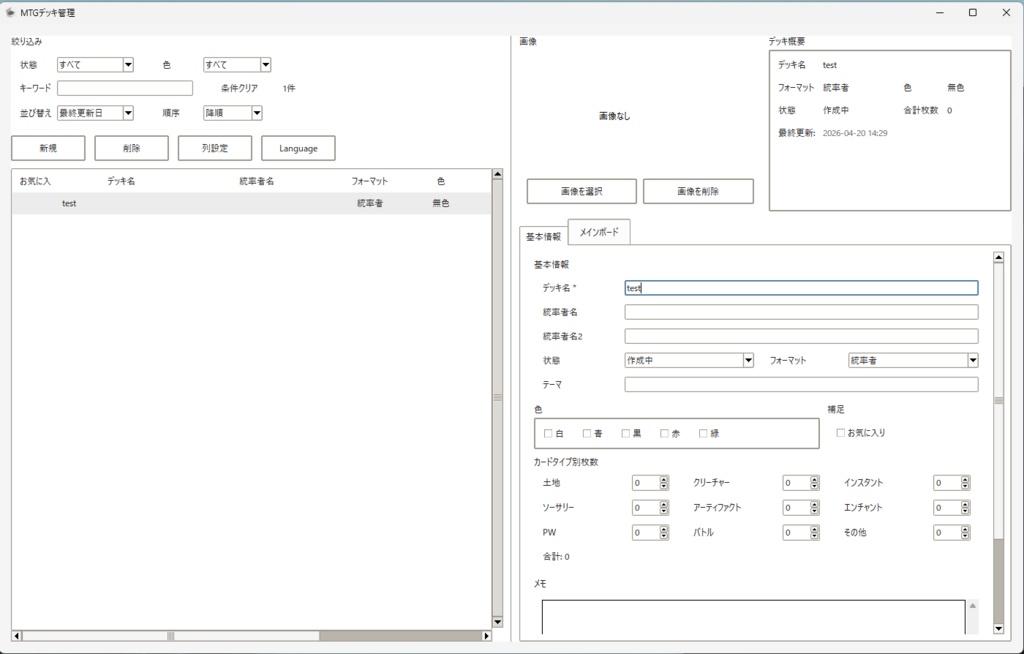Image resolution: width=1024 pixels, height=654 pixels.
Task: Tick the 黒 color checkbox
Action: 625,433
